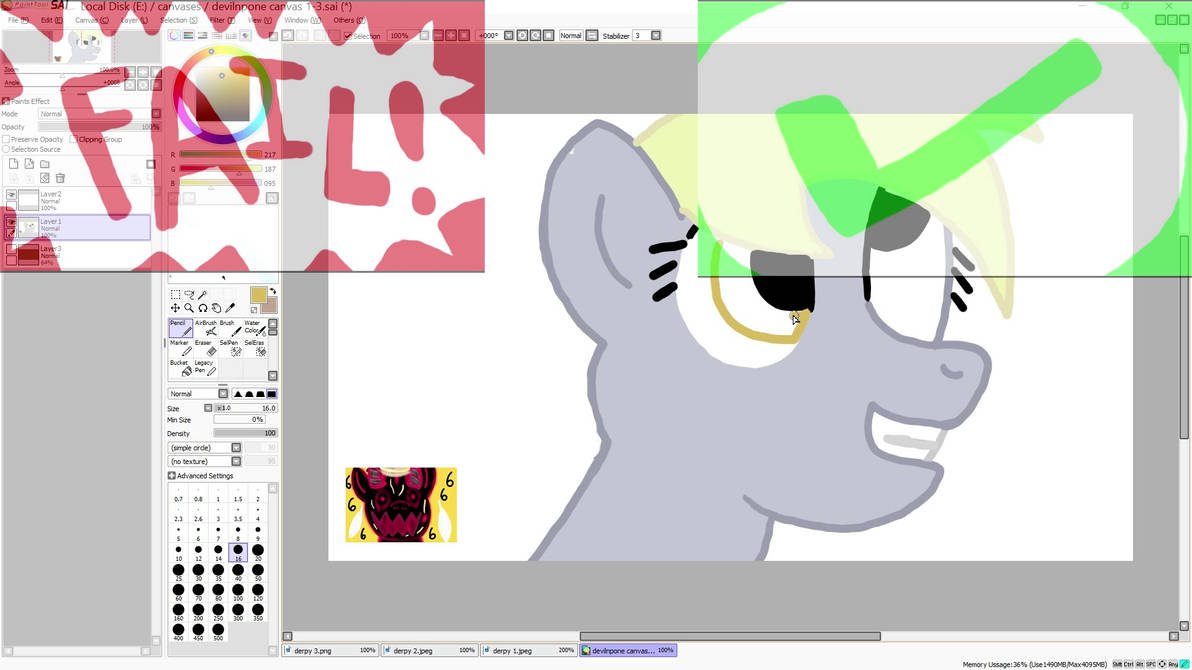The width and height of the screenshot is (1192, 670).
Task: Collapse the Advanced Settings section
Action: click(x=173, y=475)
